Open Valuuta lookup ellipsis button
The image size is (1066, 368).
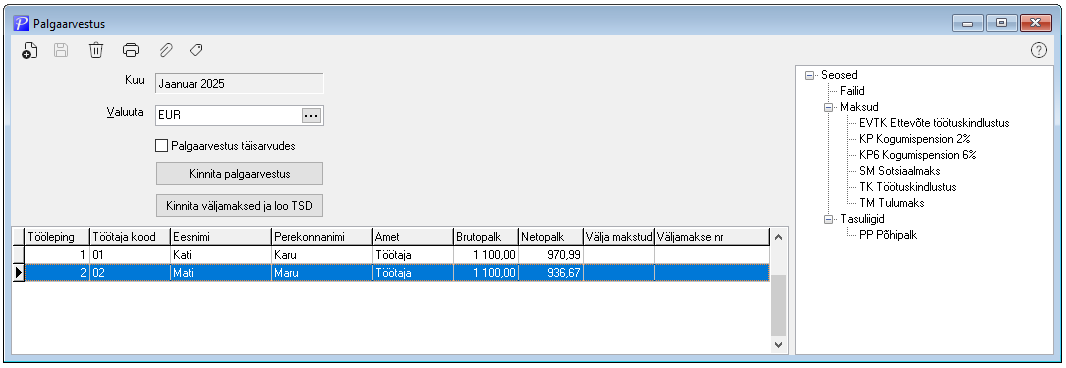point(311,116)
